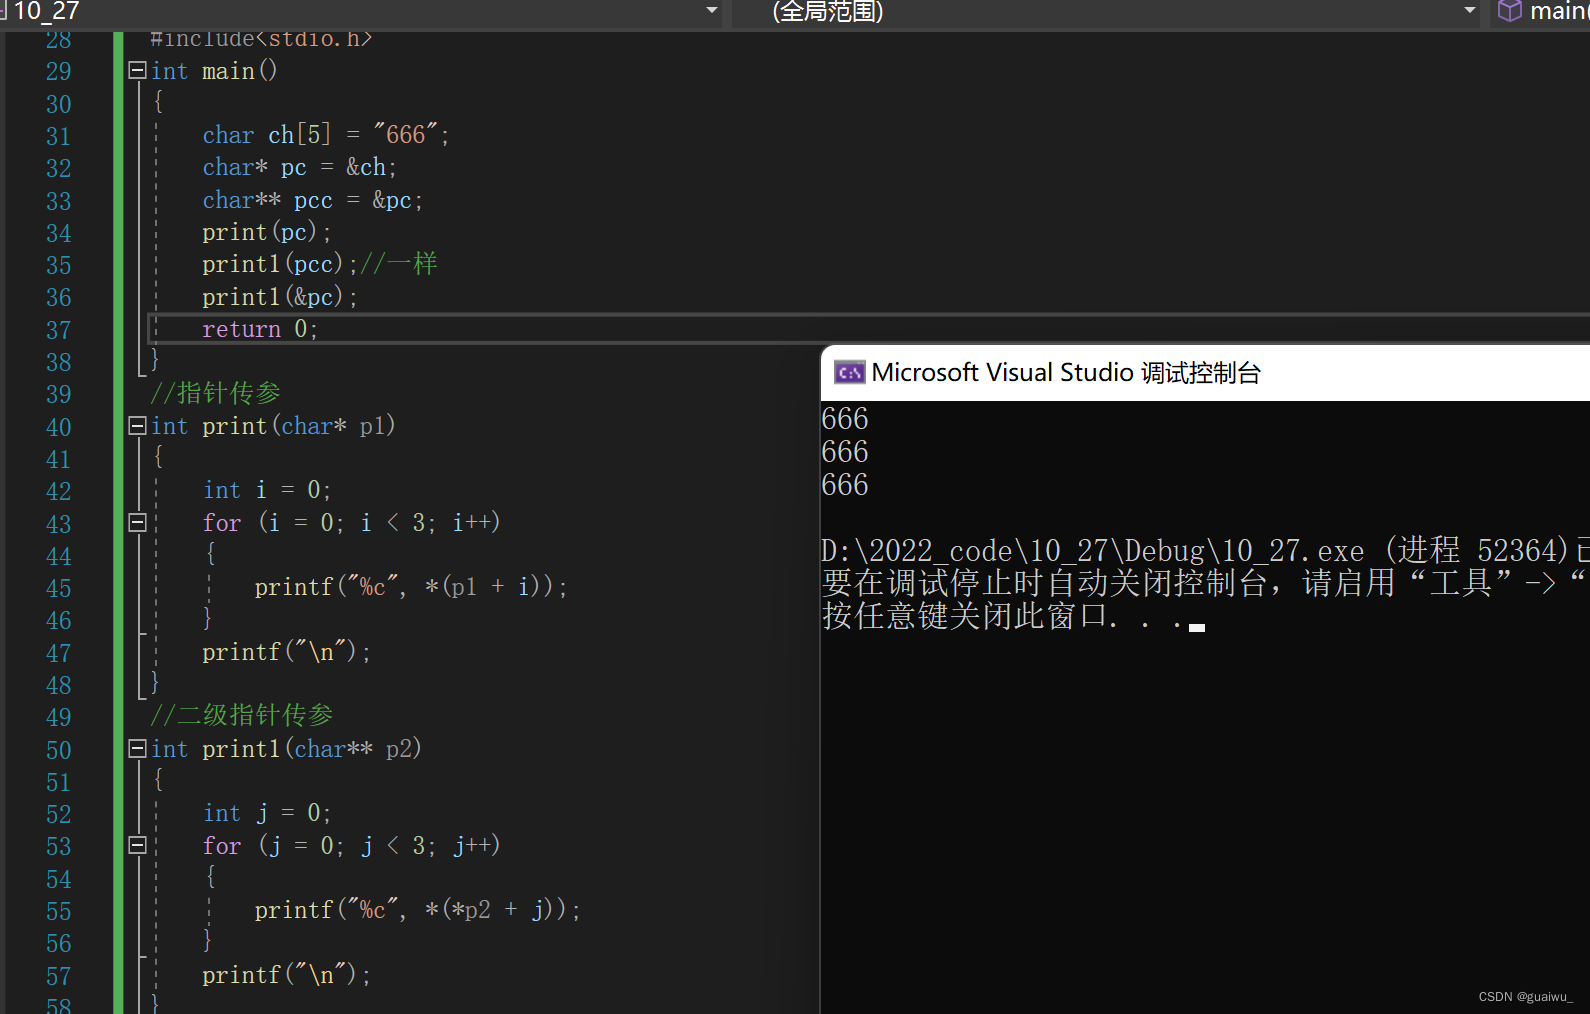Click line number 55 in the gutter
Viewport: 1590px width, 1014px height.
(59, 911)
